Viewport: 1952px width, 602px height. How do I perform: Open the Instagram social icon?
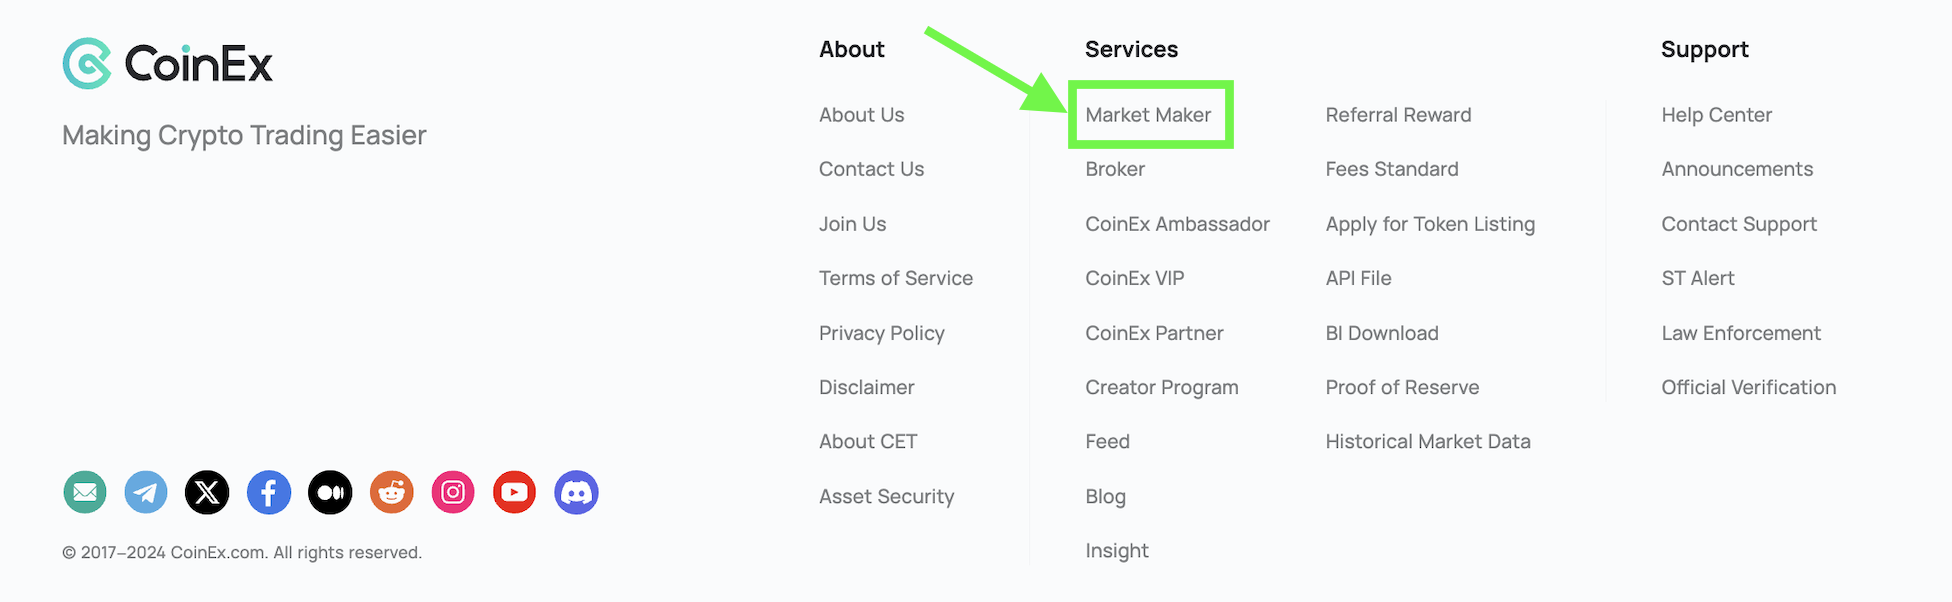point(453,492)
